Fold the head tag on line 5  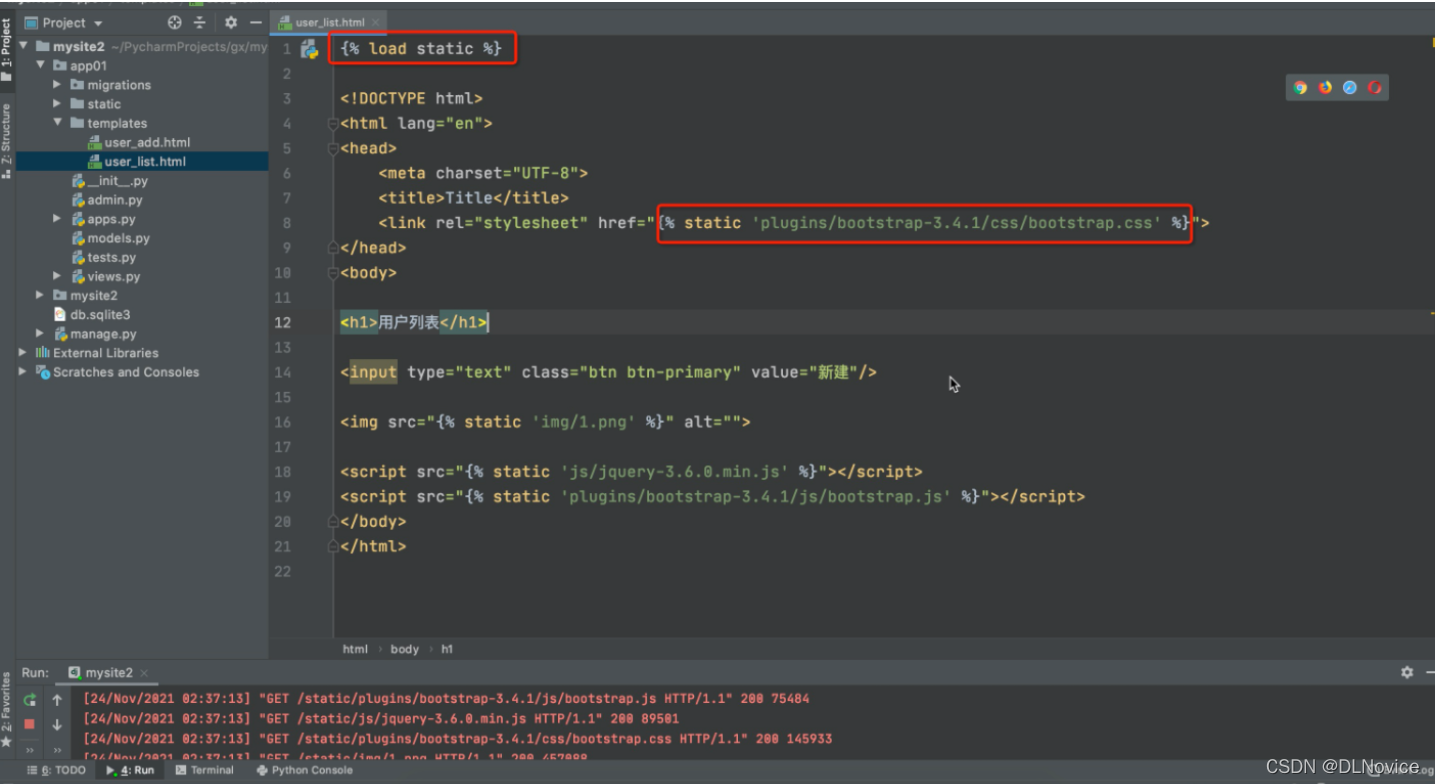point(333,149)
